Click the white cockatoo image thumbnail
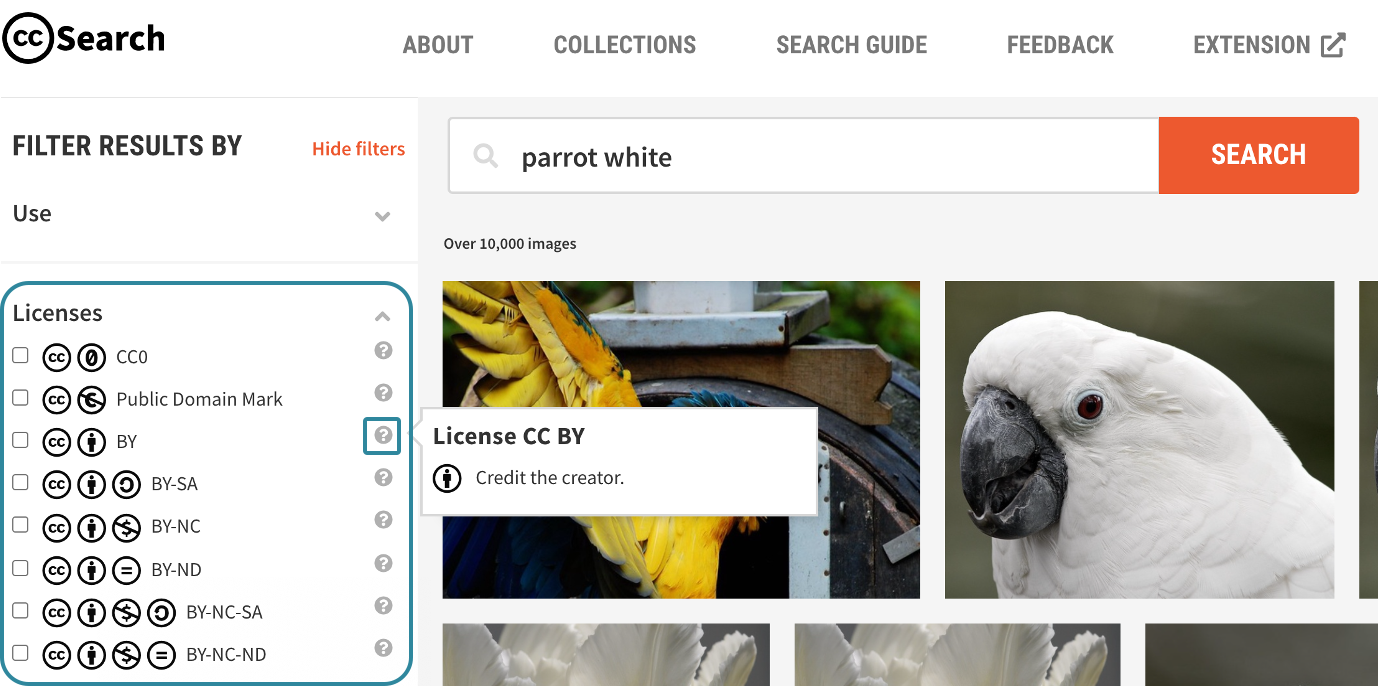The image size is (1378, 686). pyautogui.click(x=1139, y=439)
